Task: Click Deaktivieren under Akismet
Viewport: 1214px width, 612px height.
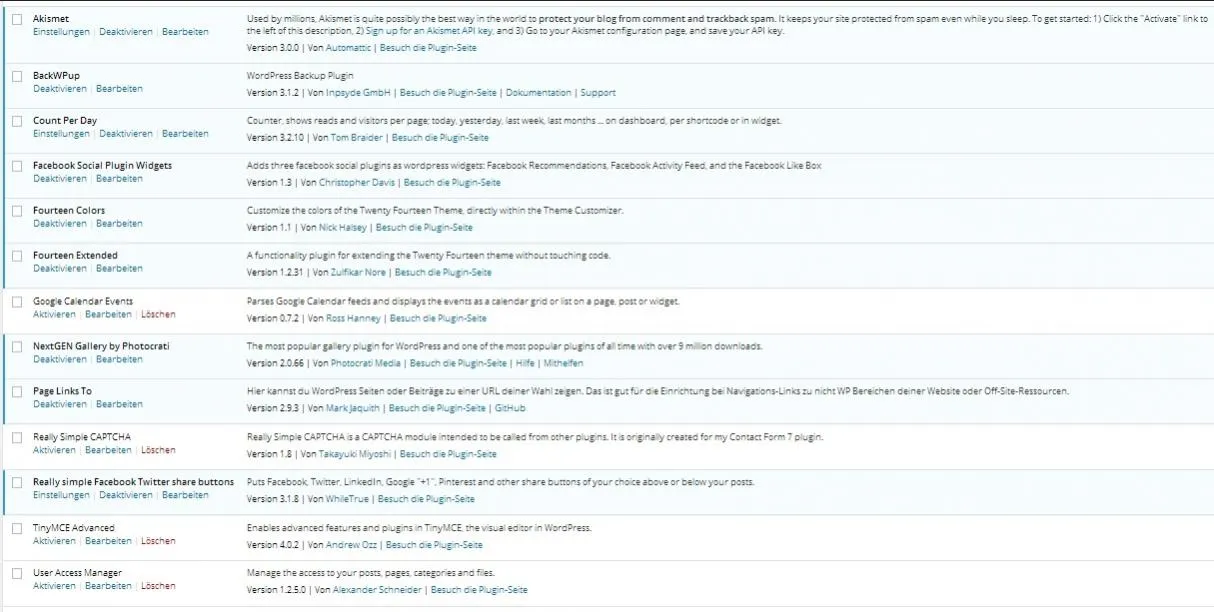Action: click(126, 32)
